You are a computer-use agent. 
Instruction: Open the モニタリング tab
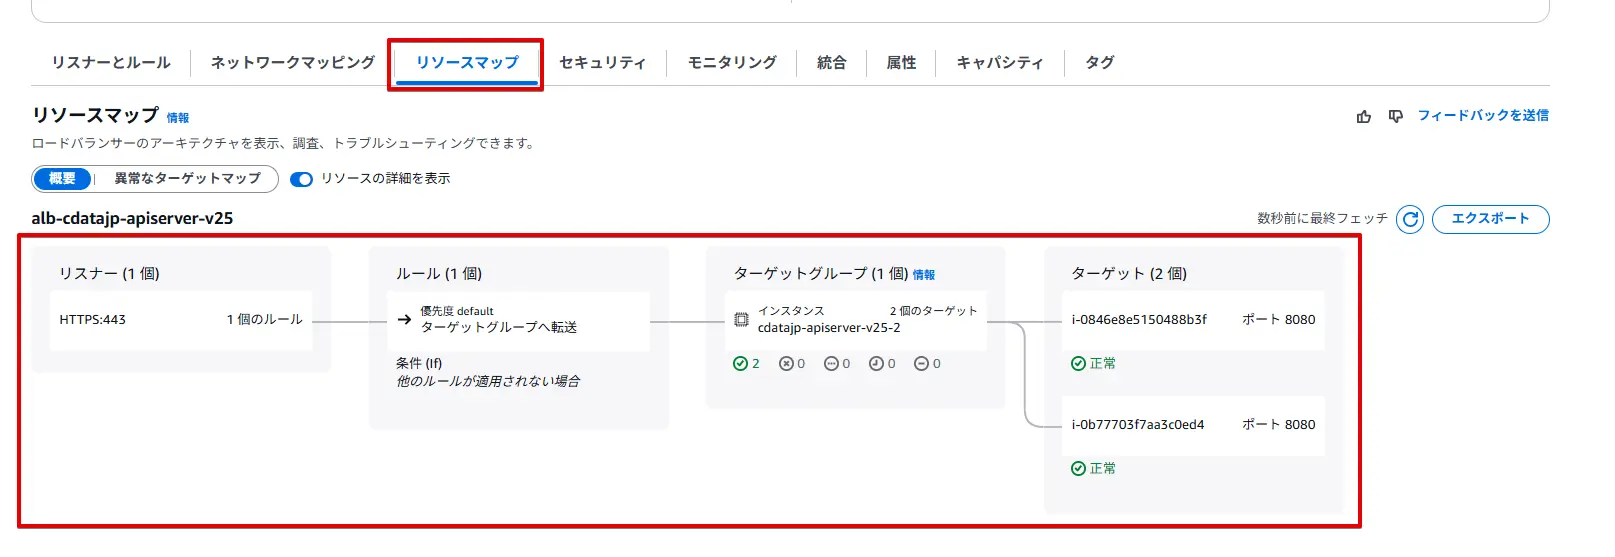(x=732, y=63)
